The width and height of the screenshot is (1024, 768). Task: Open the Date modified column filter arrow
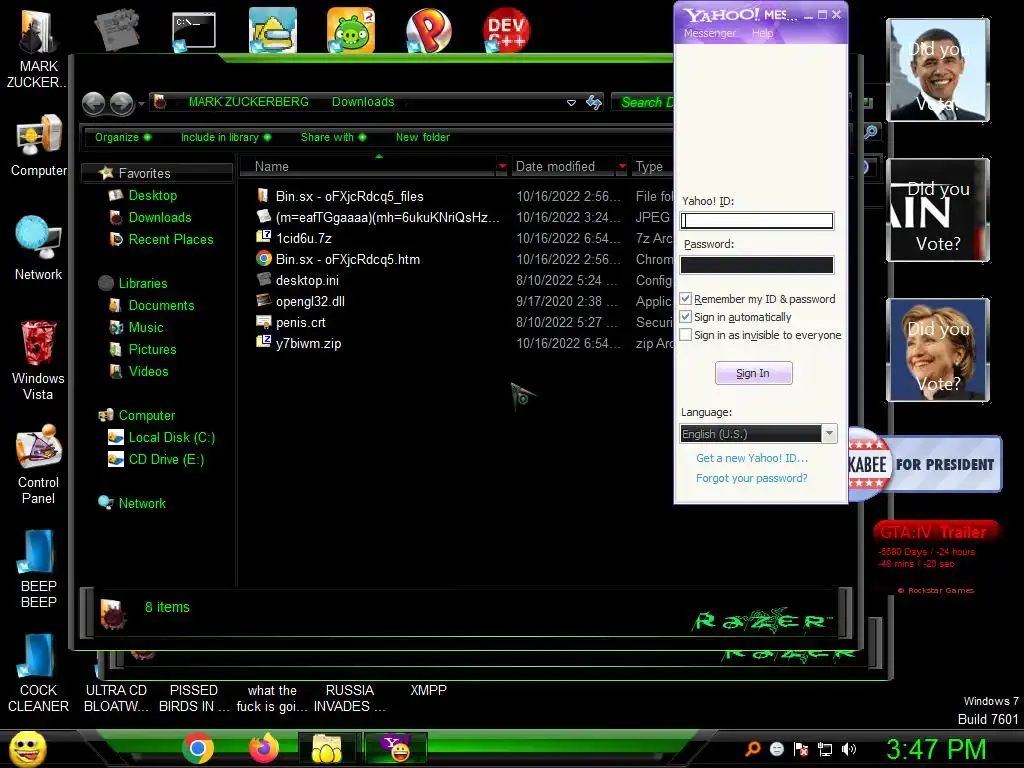(622, 167)
